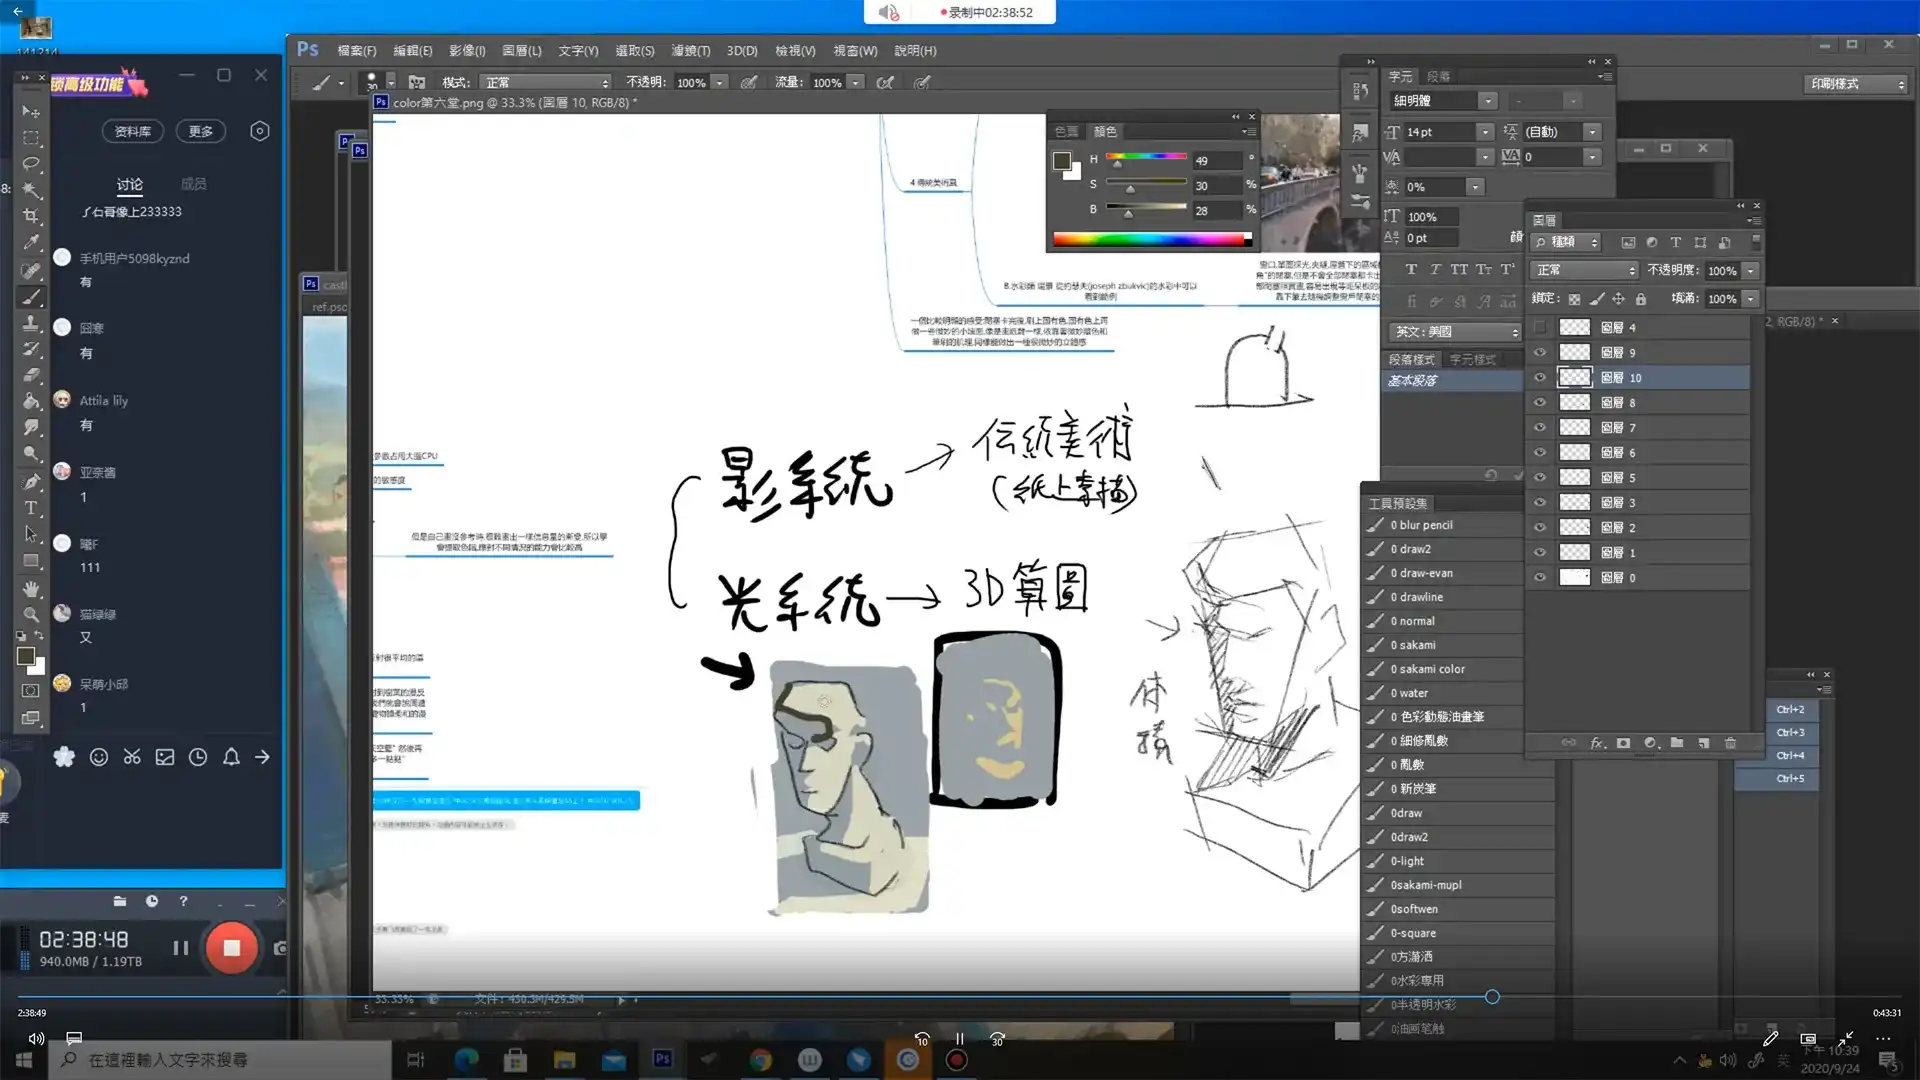Viewport: 1920px width, 1080px height.
Task: Click the 更多 button in the chat panel
Action: (x=200, y=131)
